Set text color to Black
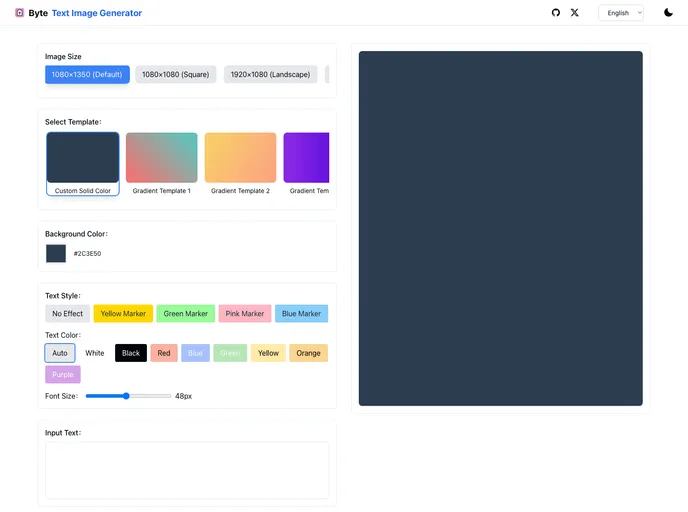Image resolution: width=688 pixels, height=512 pixels. coord(131,353)
